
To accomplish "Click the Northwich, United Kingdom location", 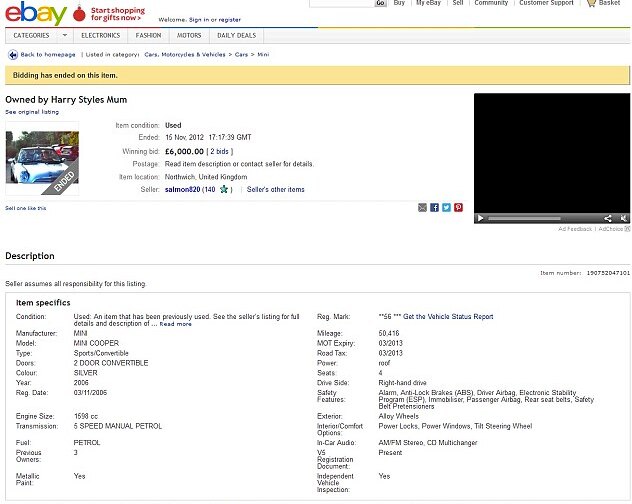I will click(206, 177).
